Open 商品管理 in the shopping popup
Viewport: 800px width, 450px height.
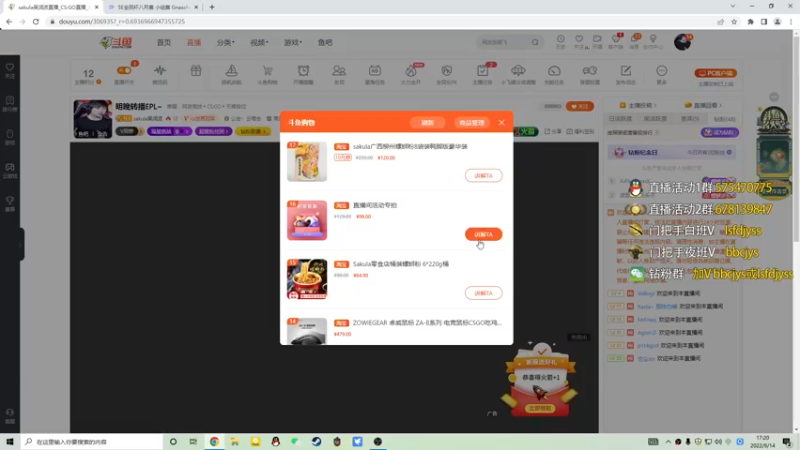[x=471, y=122]
